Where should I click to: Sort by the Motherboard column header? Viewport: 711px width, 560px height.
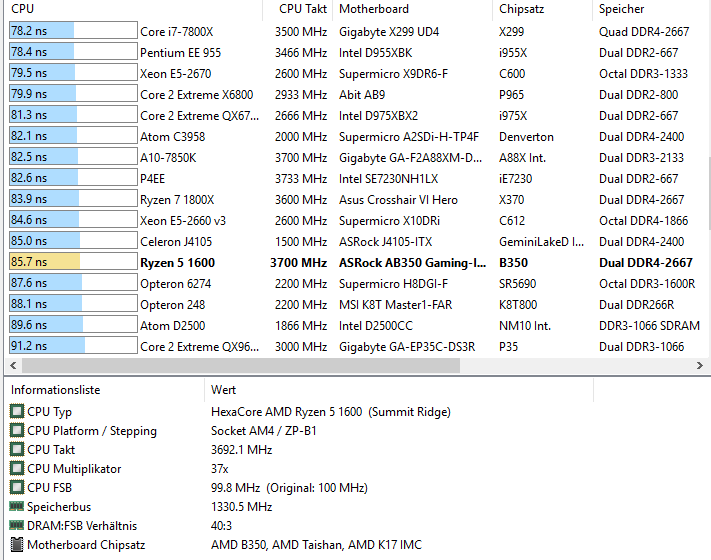click(x=413, y=9)
